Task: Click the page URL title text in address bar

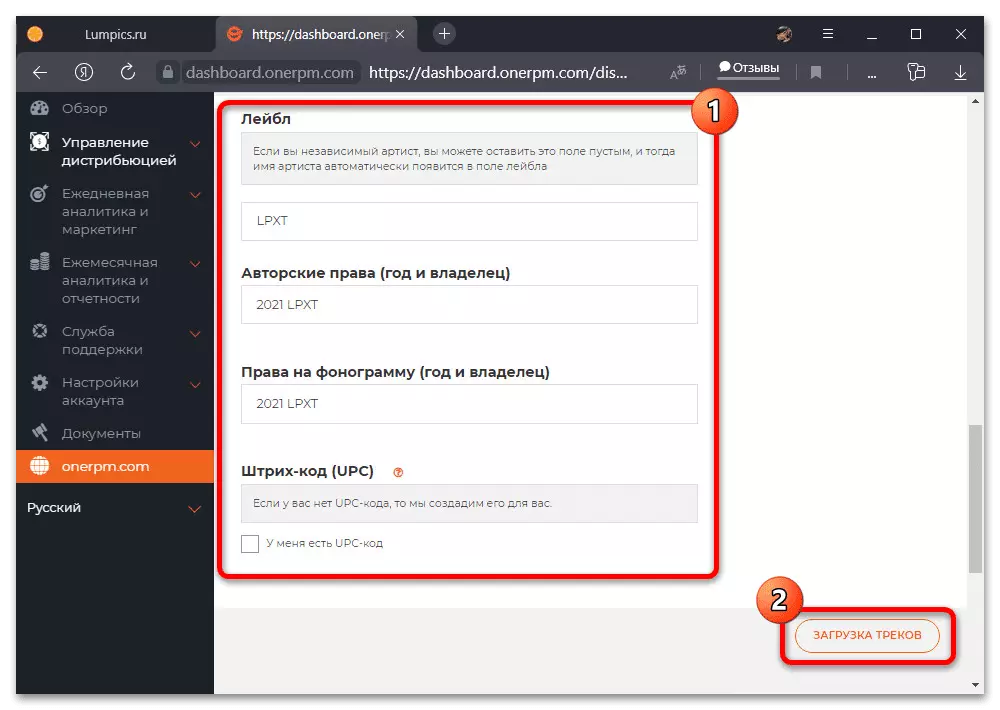Action: pos(497,73)
